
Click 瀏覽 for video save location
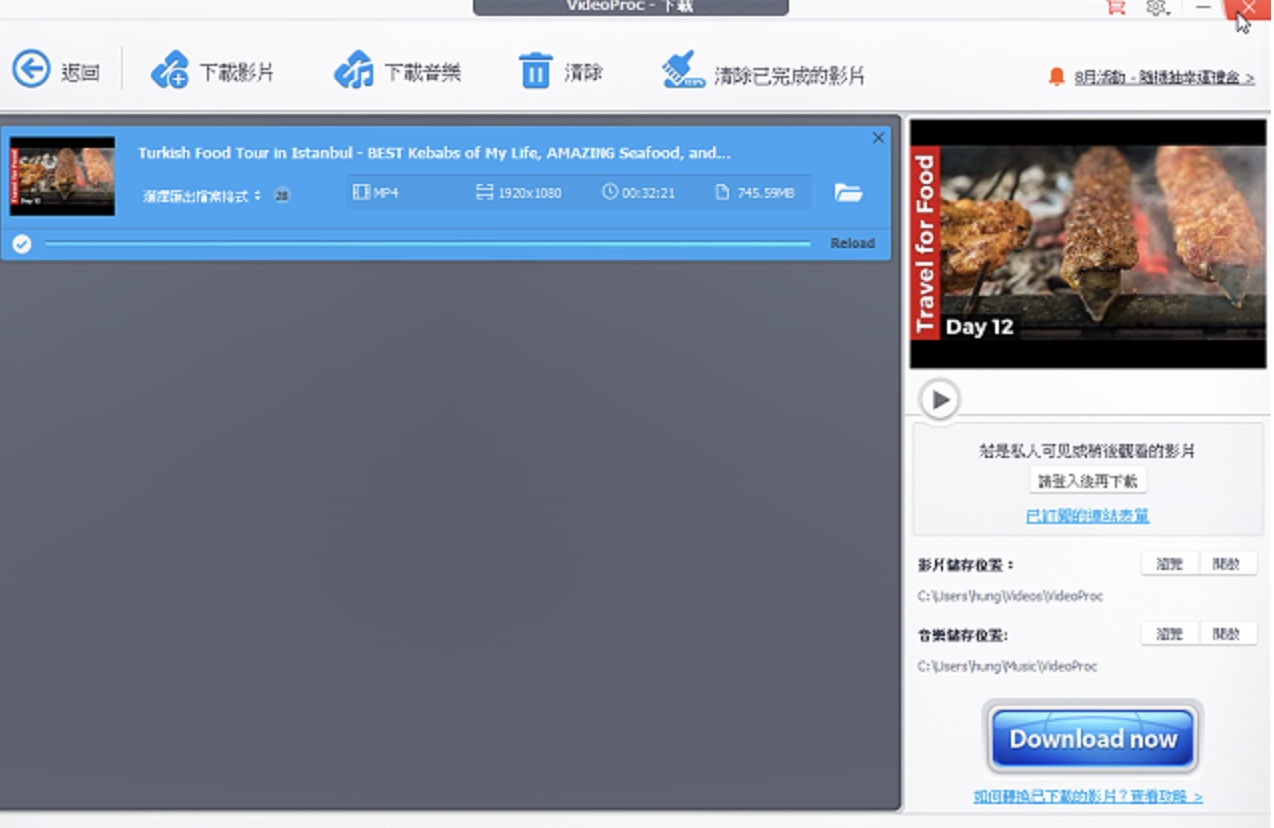pos(1169,564)
